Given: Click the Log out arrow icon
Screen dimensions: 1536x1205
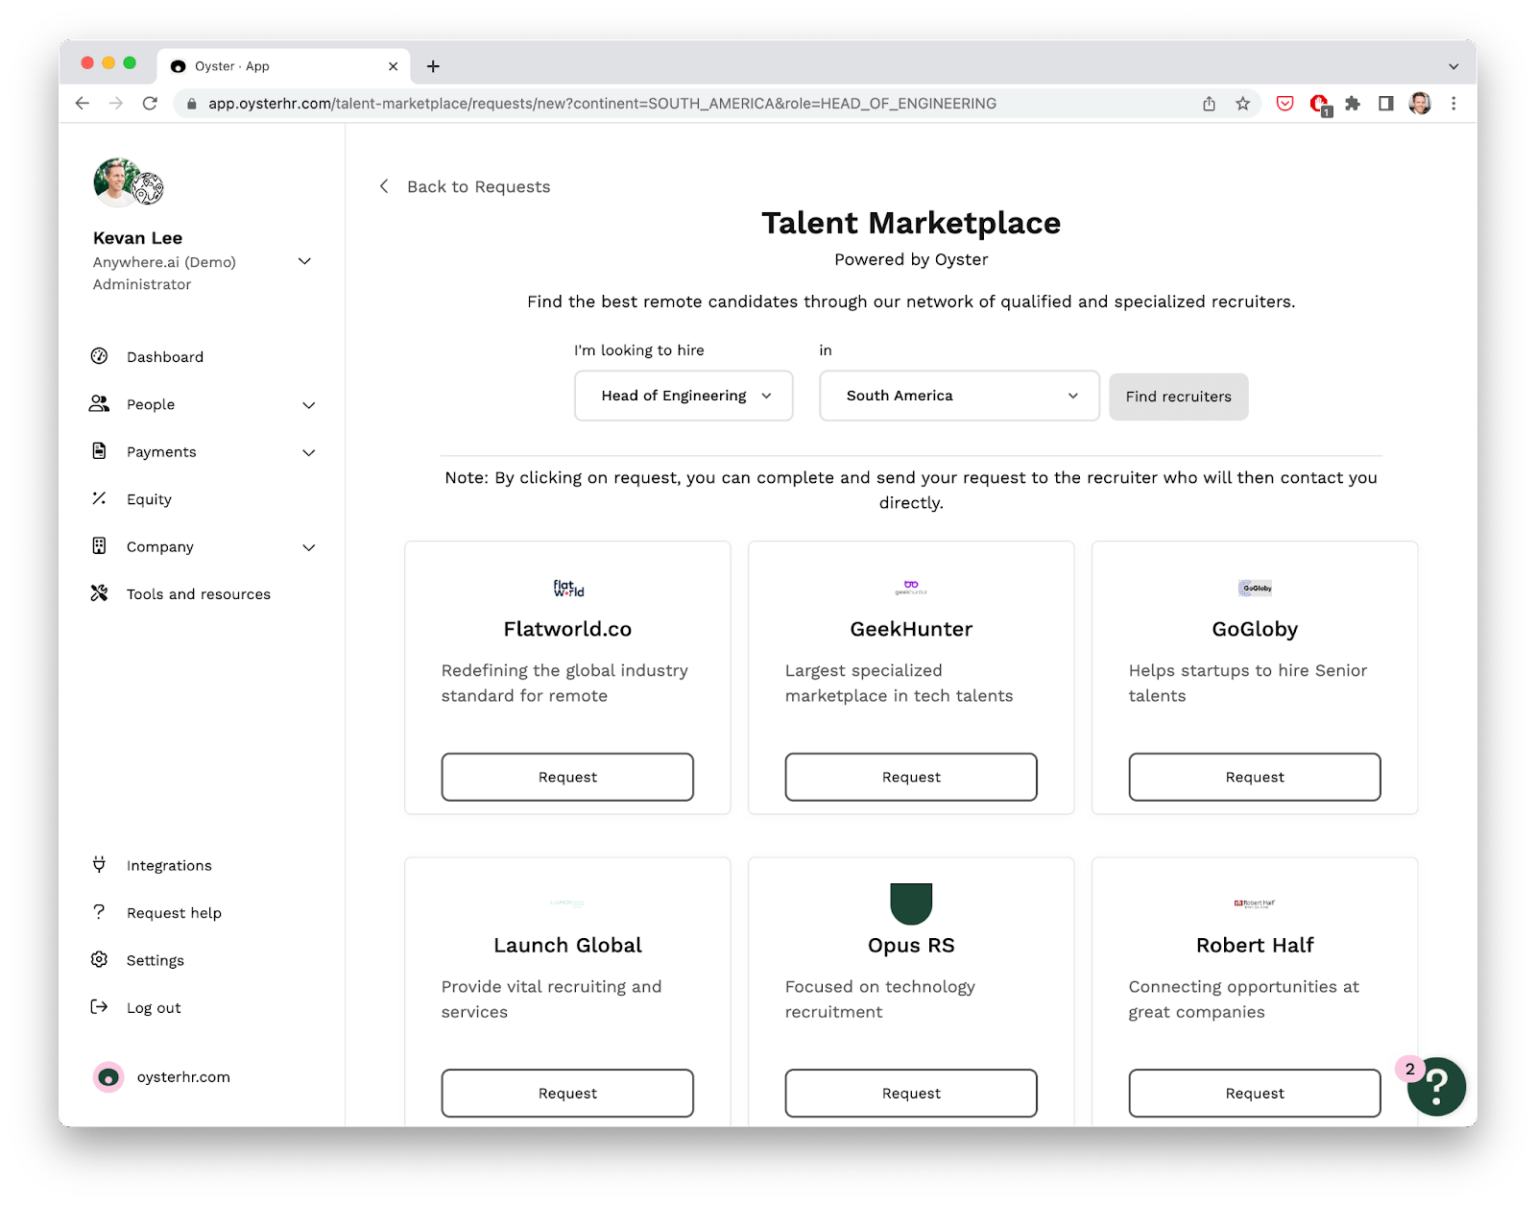Looking at the screenshot, I should pyautogui.click(x=99, y=1006).
